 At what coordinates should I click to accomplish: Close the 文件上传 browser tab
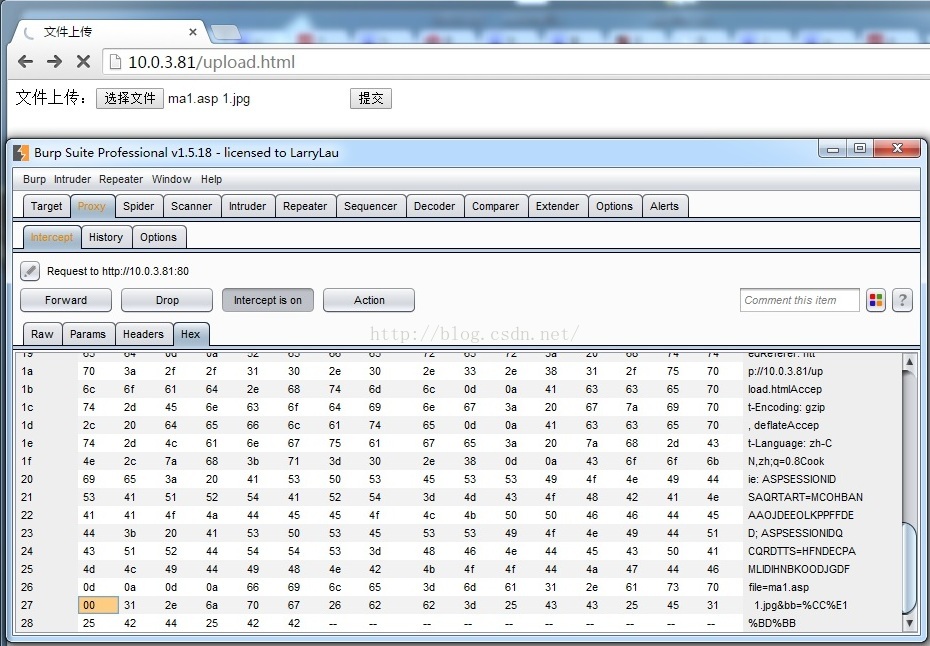click(x=193, y=32)
